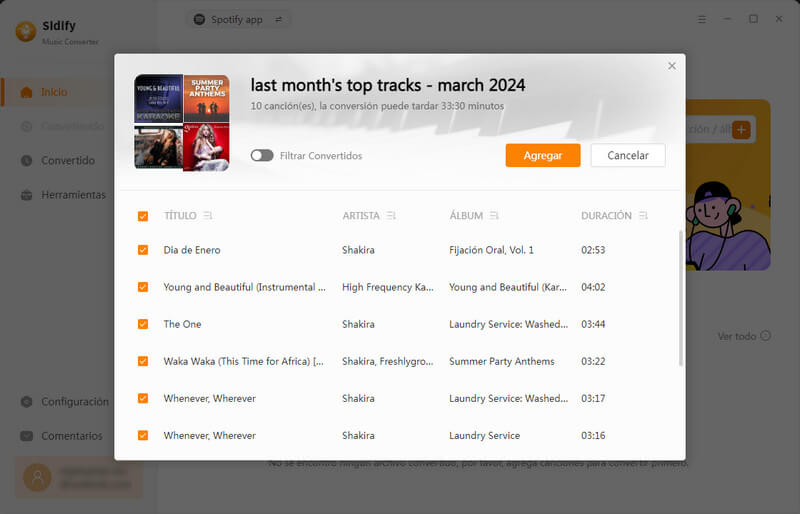This screenshot has width=800, height=514.
Task: Open the Inicio sidebar item
Action: 54,92
